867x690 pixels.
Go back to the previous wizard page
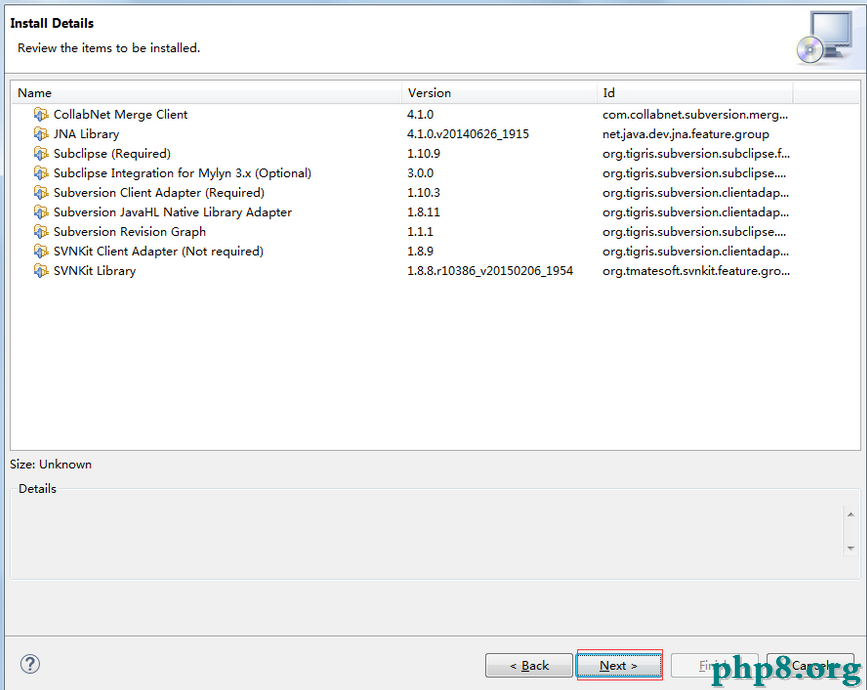529,665
